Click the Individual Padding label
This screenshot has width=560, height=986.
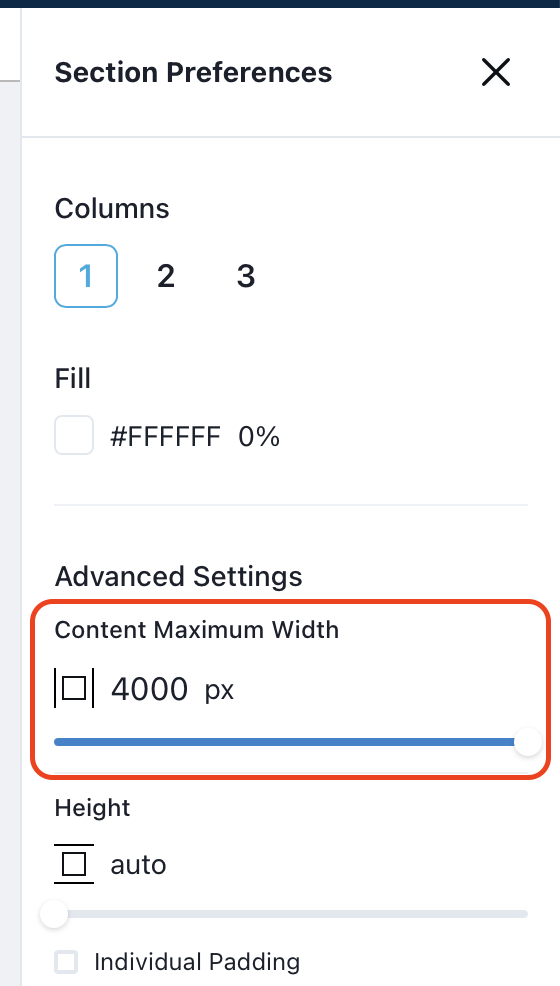197,962
